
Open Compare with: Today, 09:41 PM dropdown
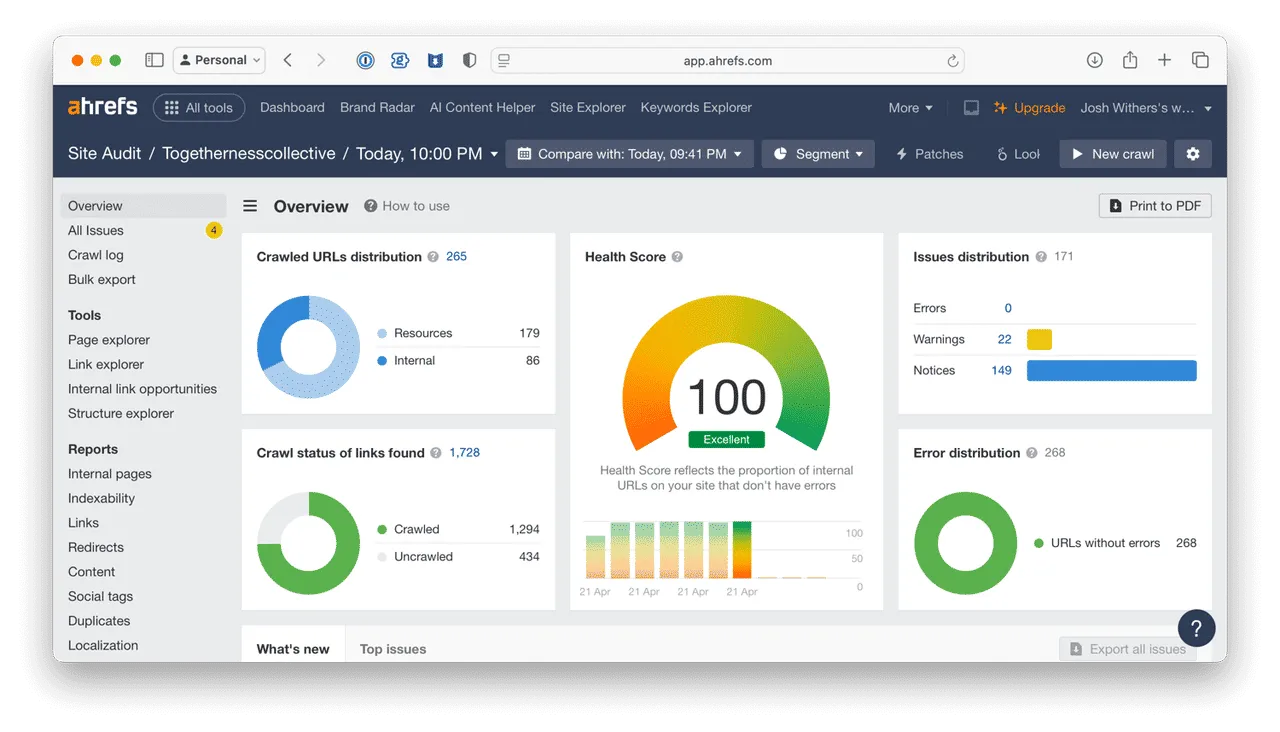629,154
